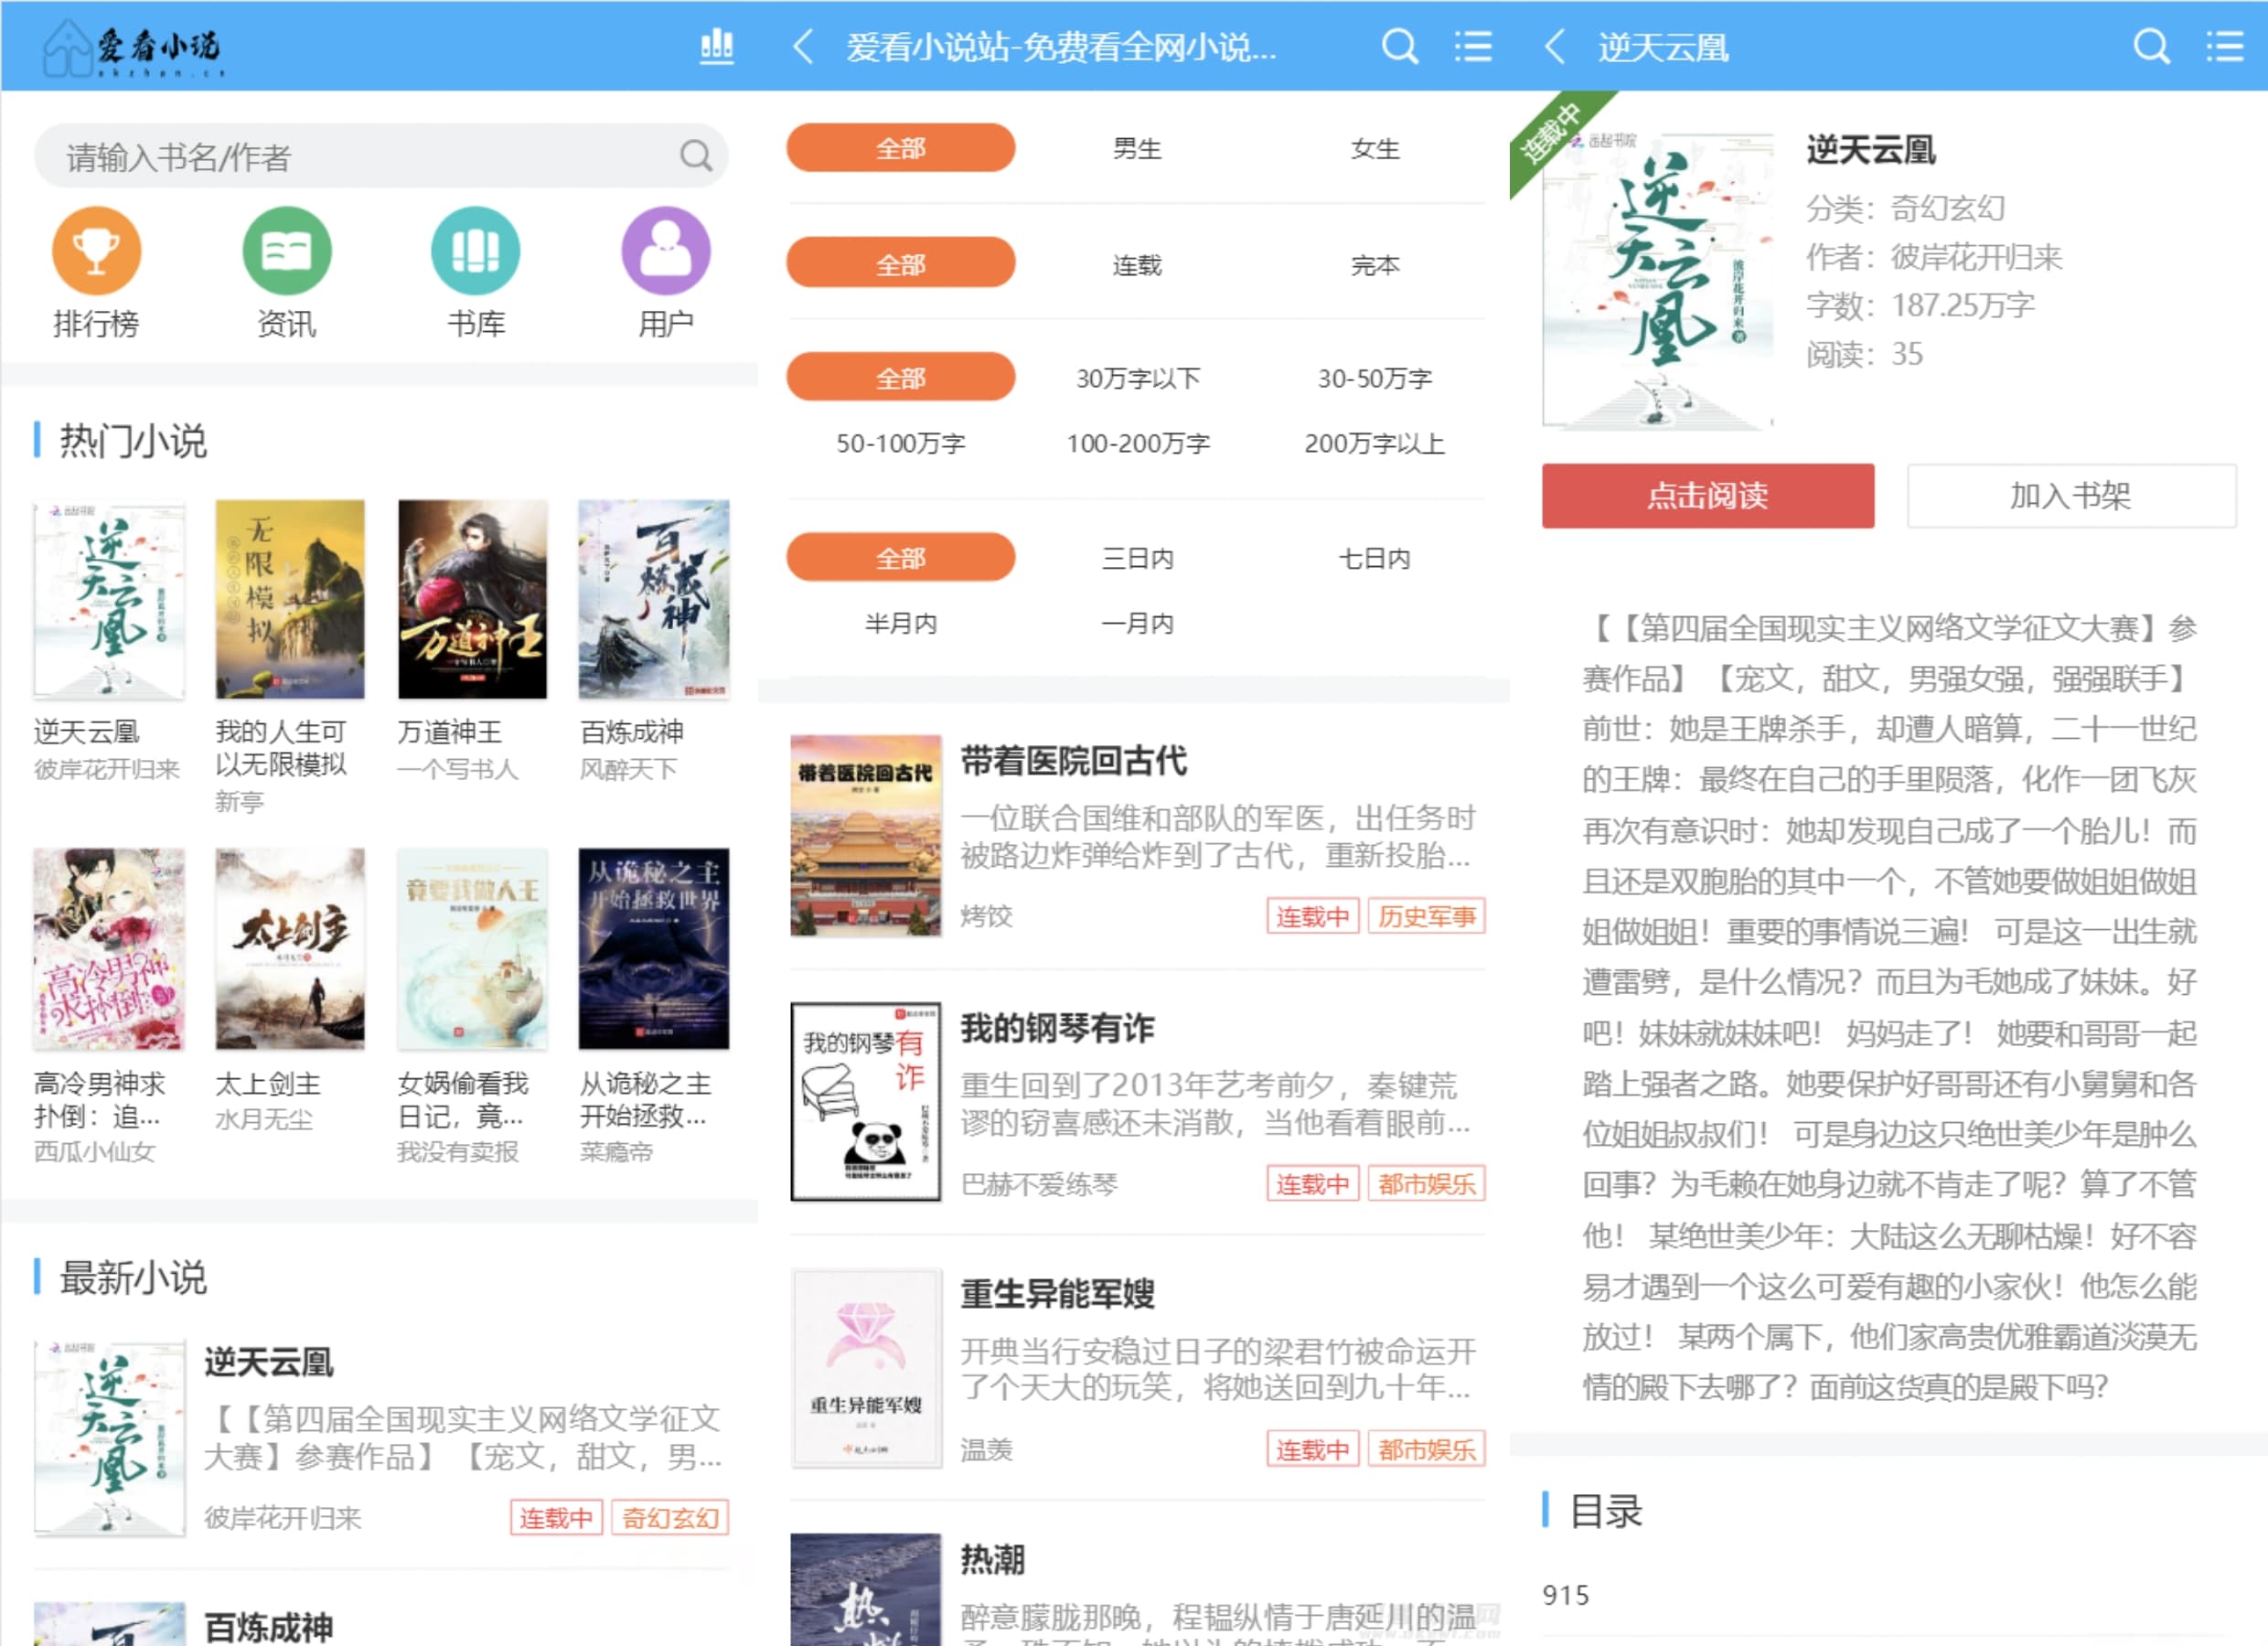Click 连载中 tag on 逆天云凰 in 最新小说

coord(556,1518)
